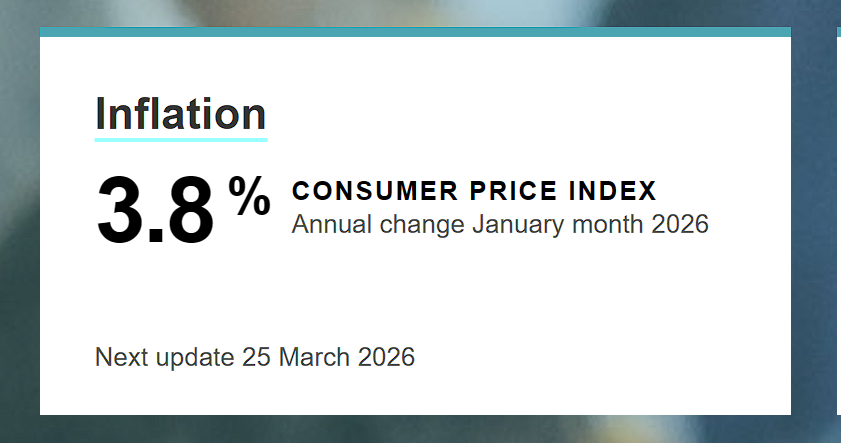Viewport: 841px width, 443px height.
Task: Click 2026 in the Annual change line
Action: click(680, 224)
